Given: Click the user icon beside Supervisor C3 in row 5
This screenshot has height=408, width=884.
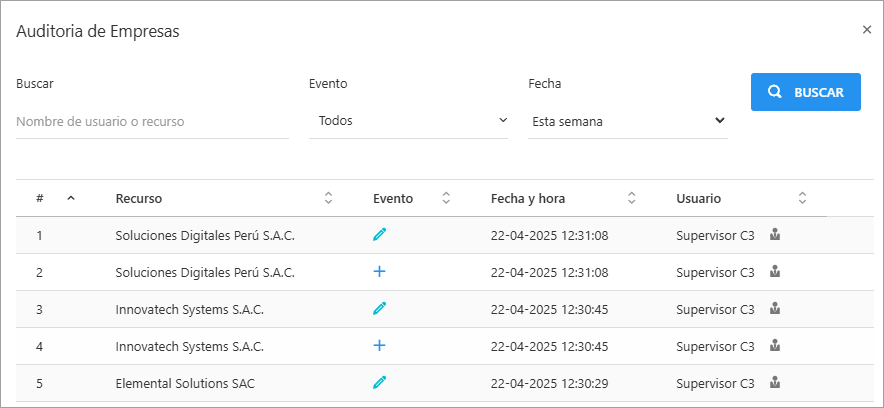Looking at the screenshot, I should [x=774, y=382].
